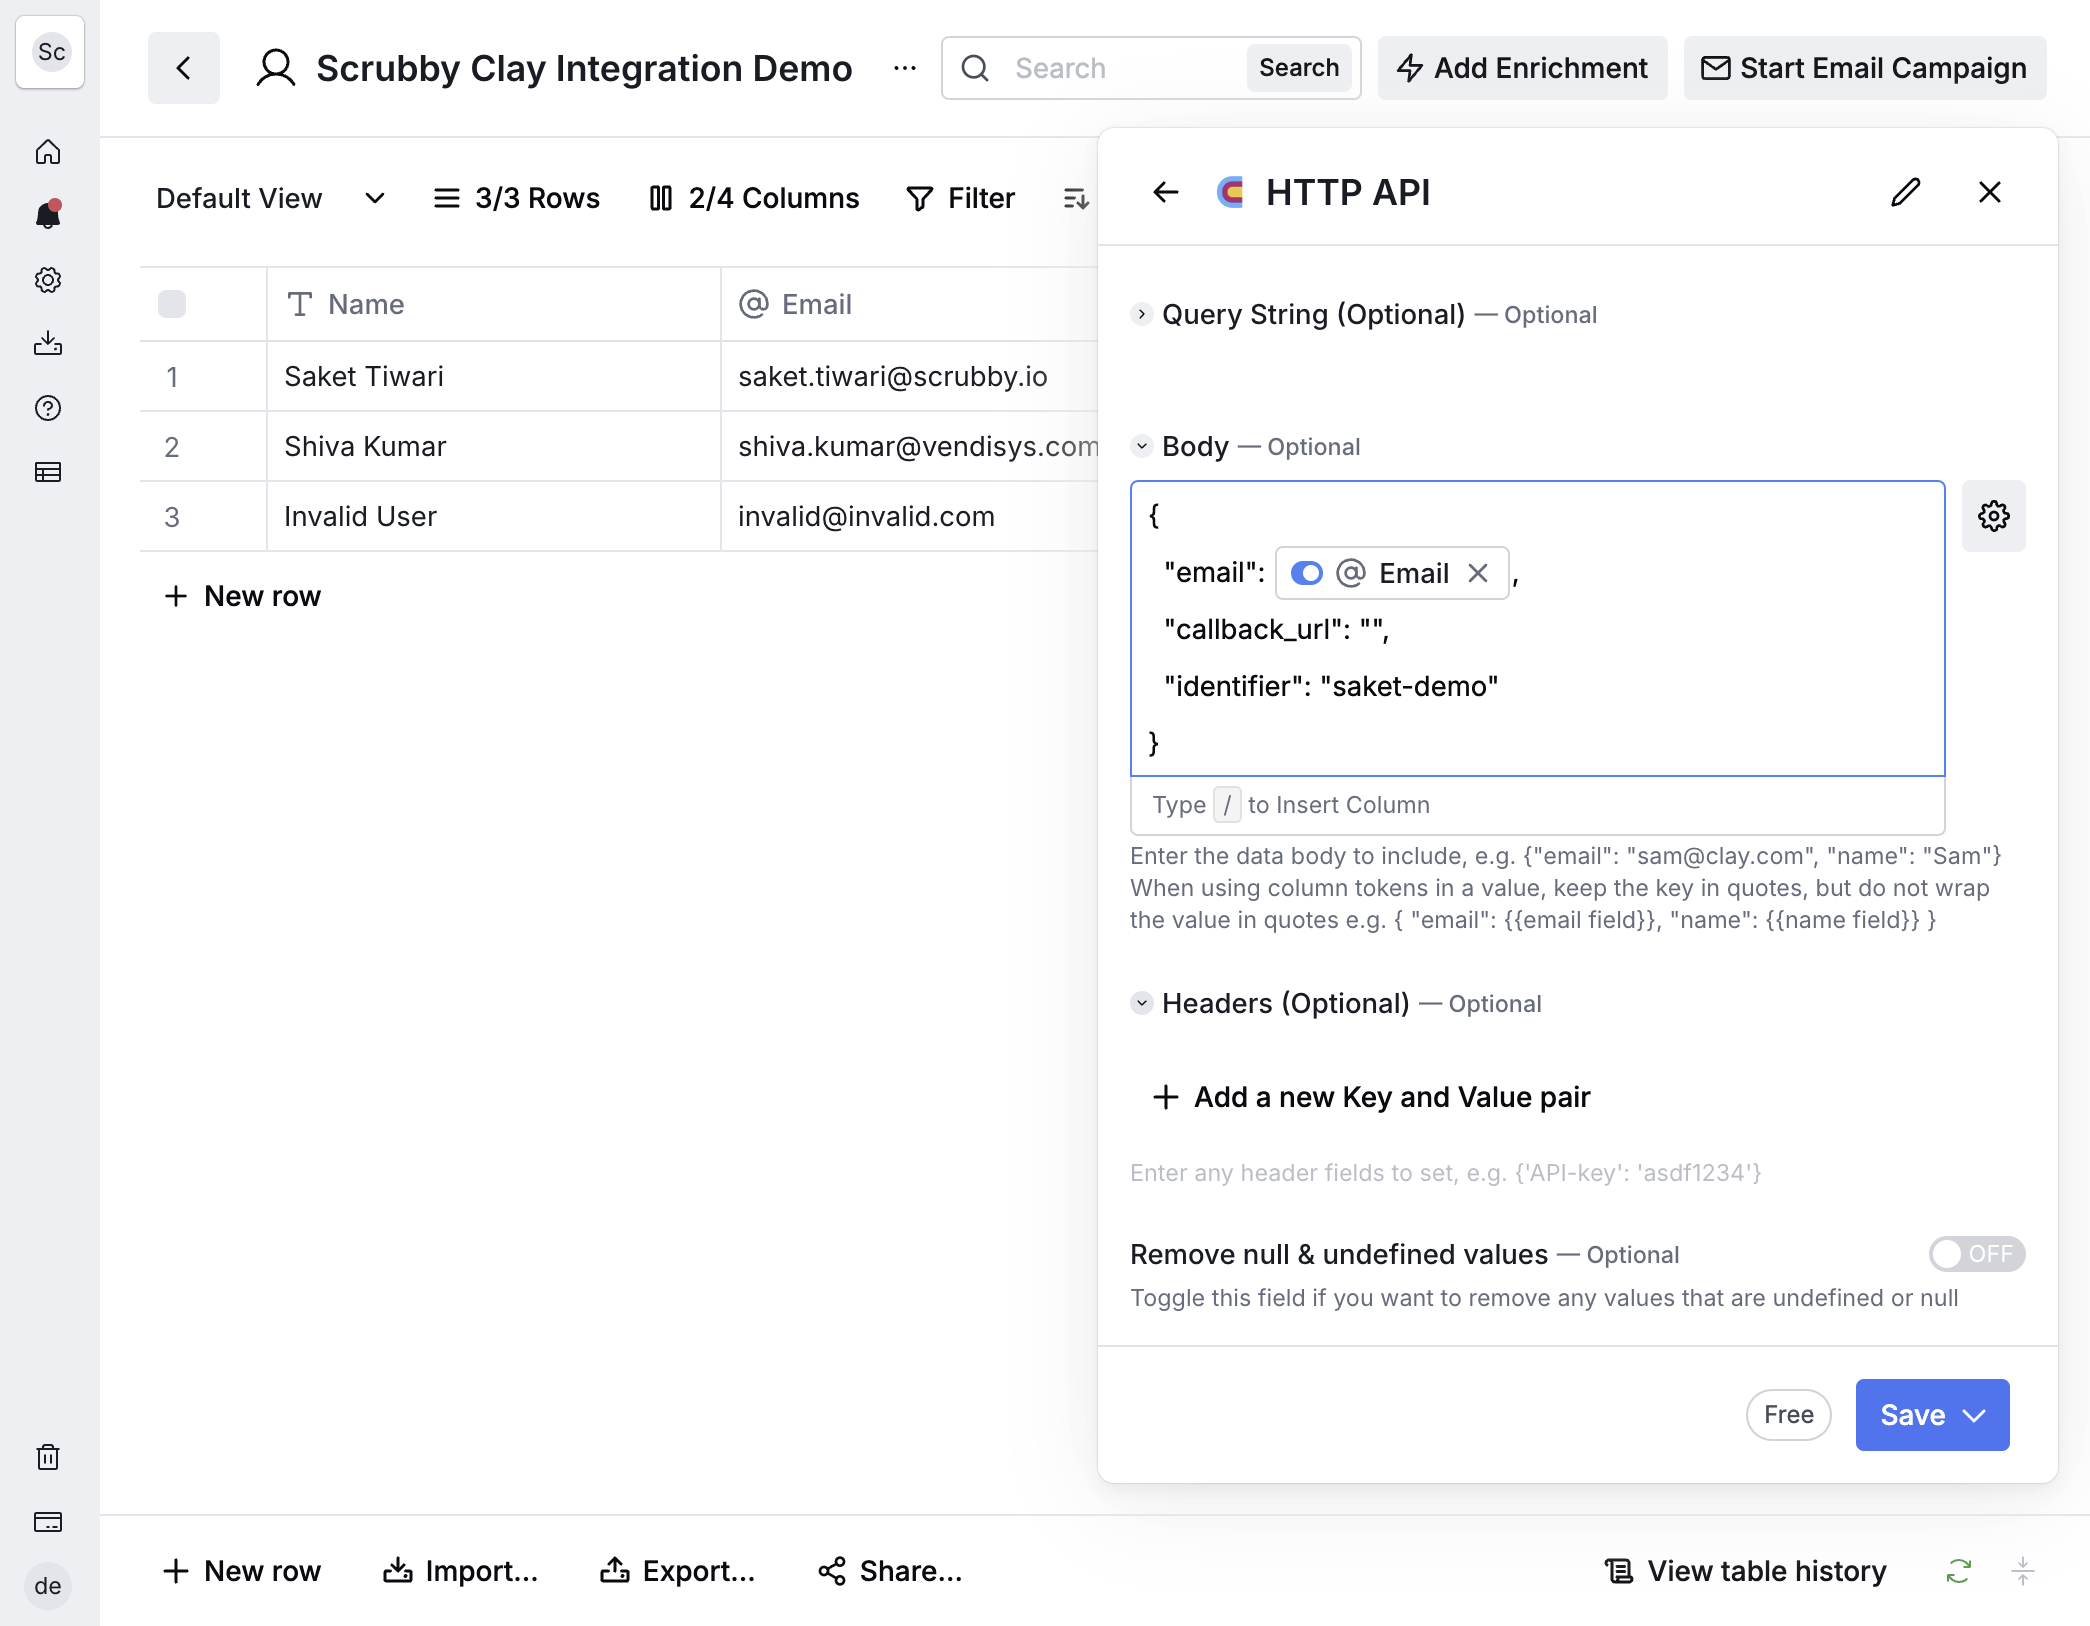Click Export at the bottom bar
The height and width of the screenshot is (1626, 2090).
(x=677, y=1571)
